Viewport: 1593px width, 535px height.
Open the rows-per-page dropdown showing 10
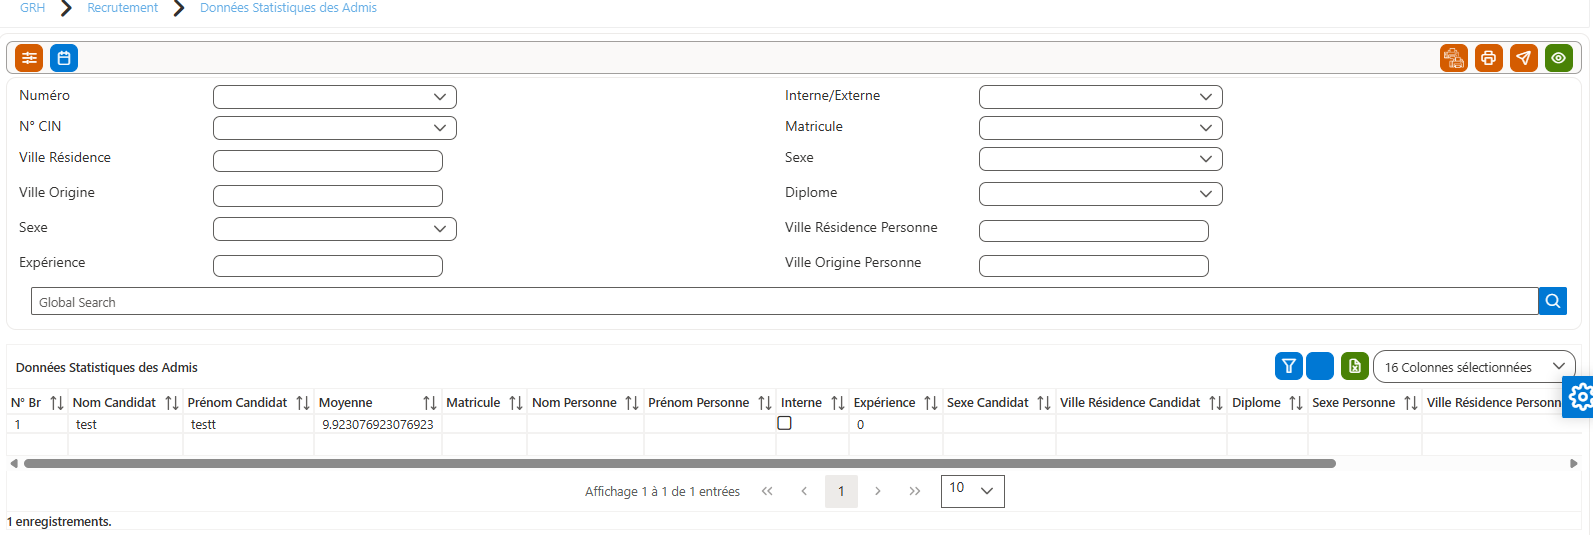point(973,491)
